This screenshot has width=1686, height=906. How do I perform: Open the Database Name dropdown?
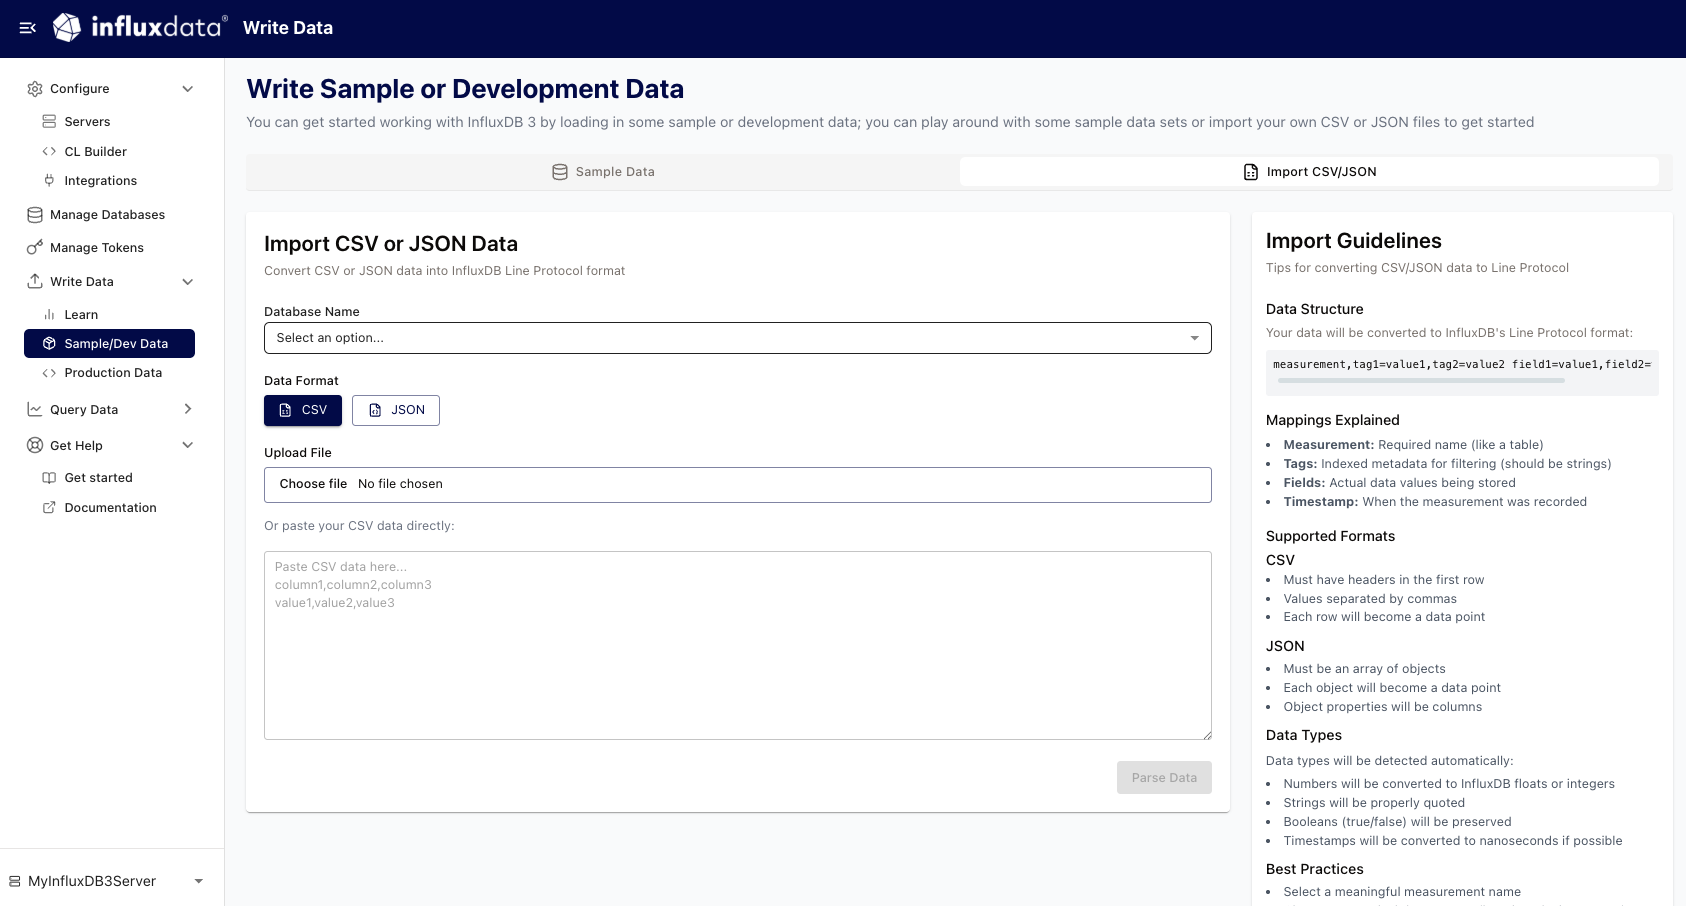click(x=738, y=338)
